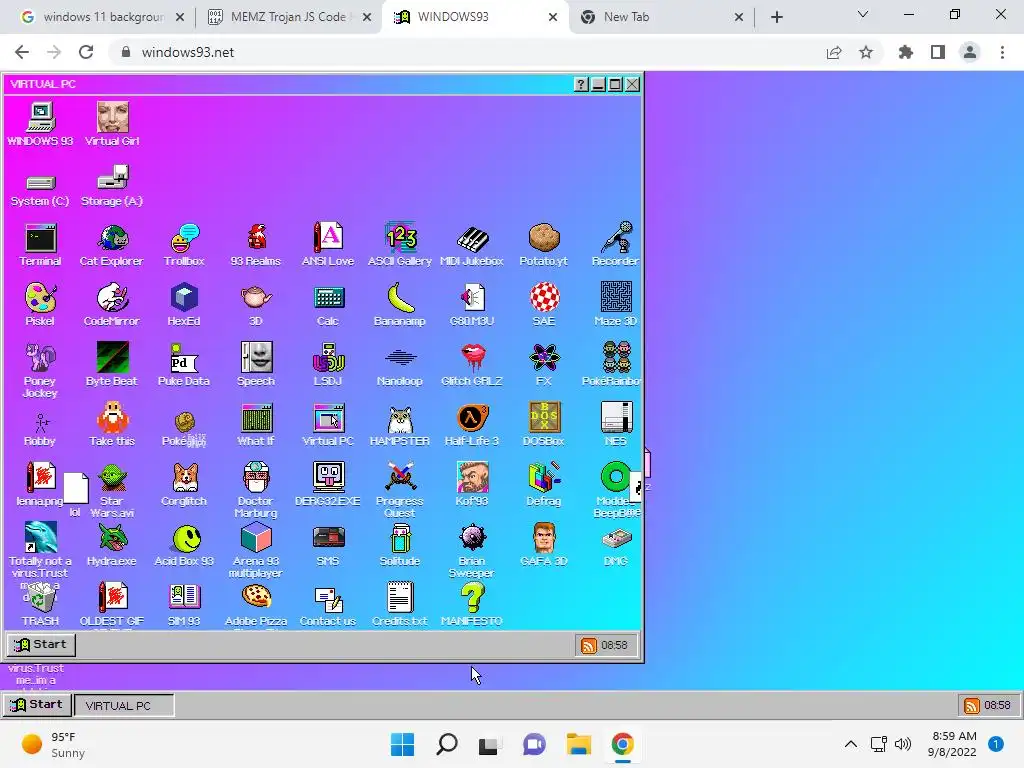Go back to previous page in Chrome
Image resolution: width=1024 pixels, height=768 pixels.
[x=22, y=52]
